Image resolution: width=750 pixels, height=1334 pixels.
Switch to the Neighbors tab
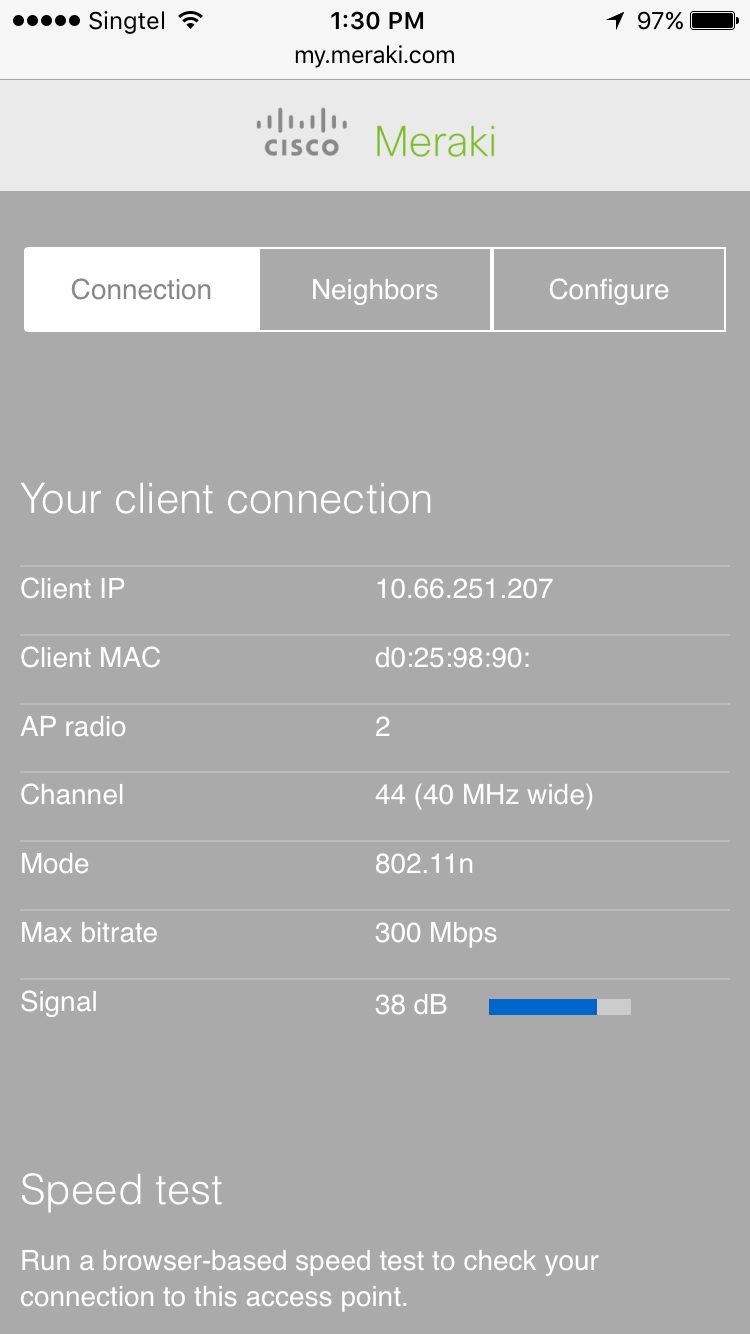pyautogui.click(x=375, y=290)
